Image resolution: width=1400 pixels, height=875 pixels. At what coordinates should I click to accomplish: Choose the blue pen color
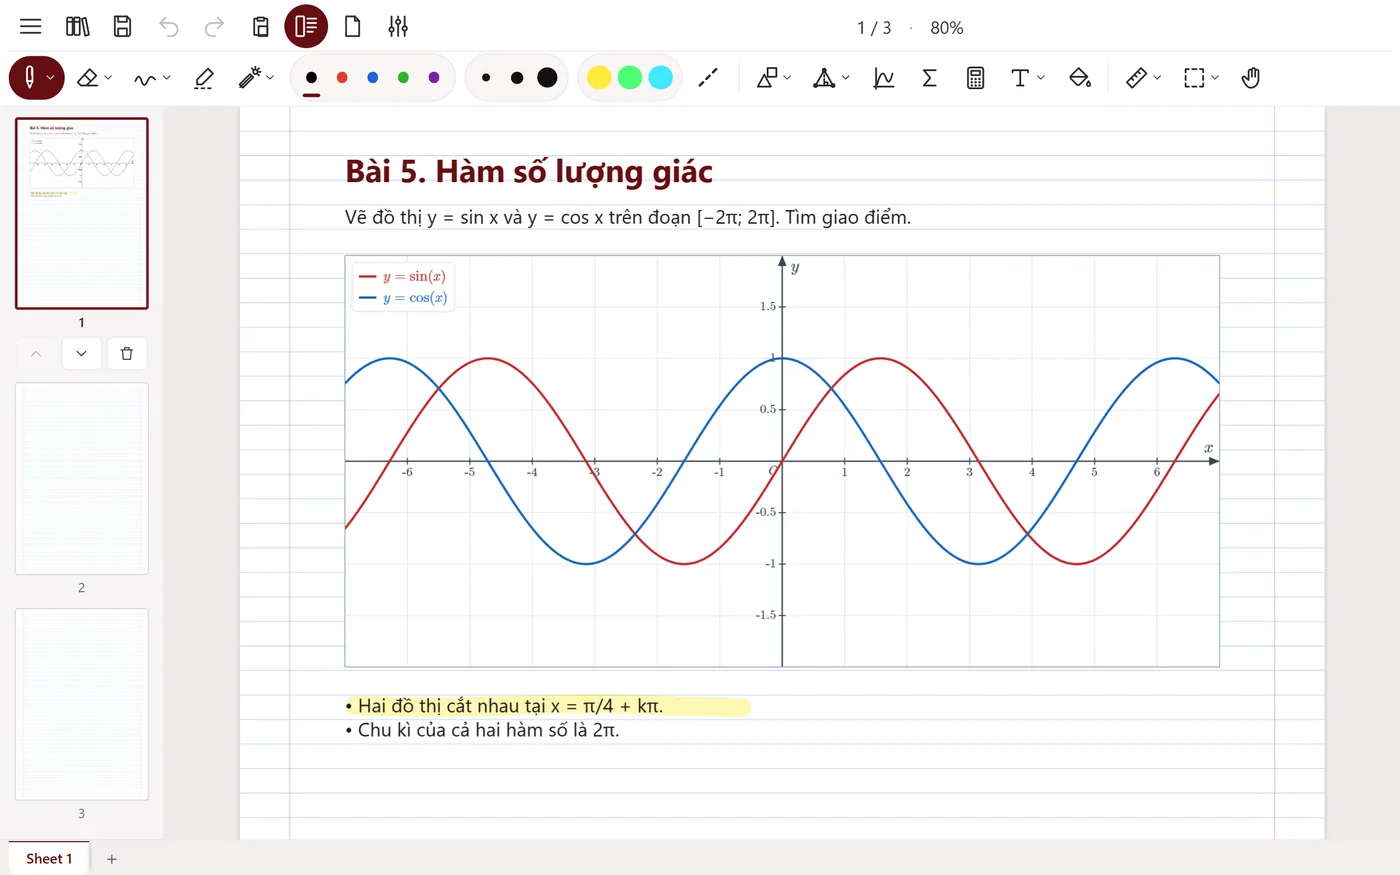click(373, 78)
